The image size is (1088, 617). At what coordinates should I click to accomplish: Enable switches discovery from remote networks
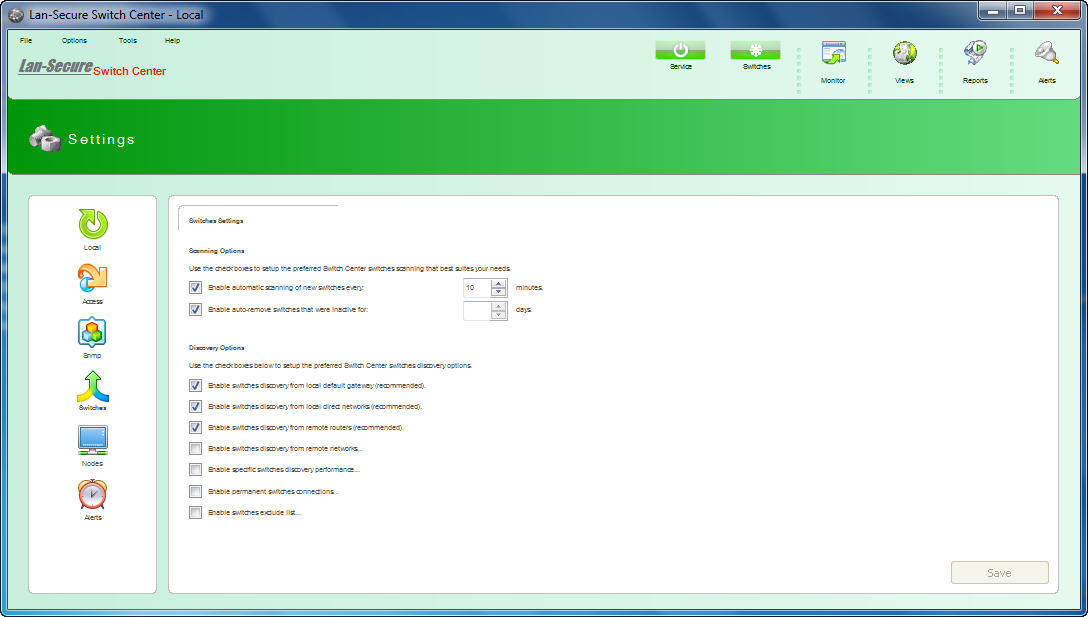point(196,449)
